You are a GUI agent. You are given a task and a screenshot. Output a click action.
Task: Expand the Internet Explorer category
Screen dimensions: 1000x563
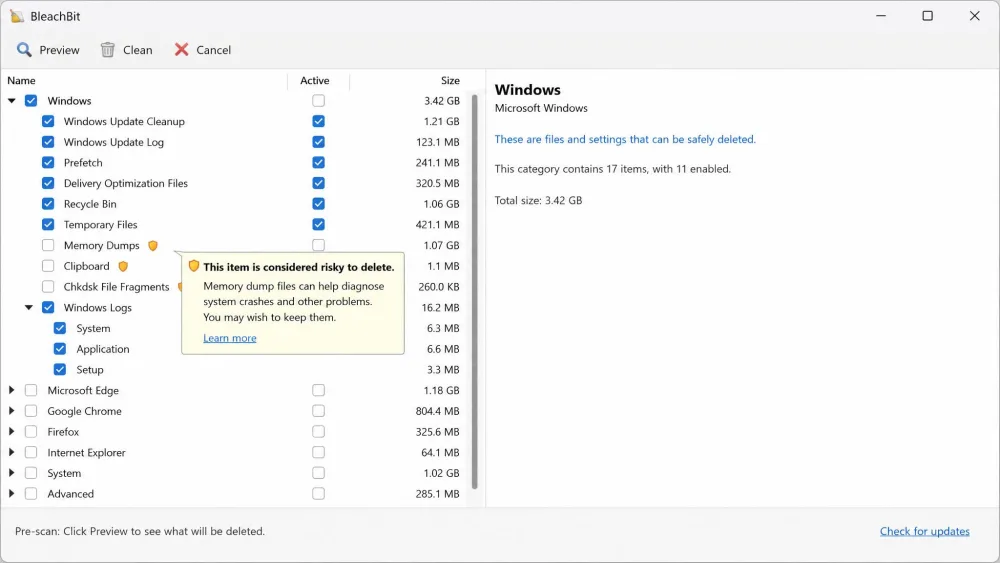click(x=11, y=453)
